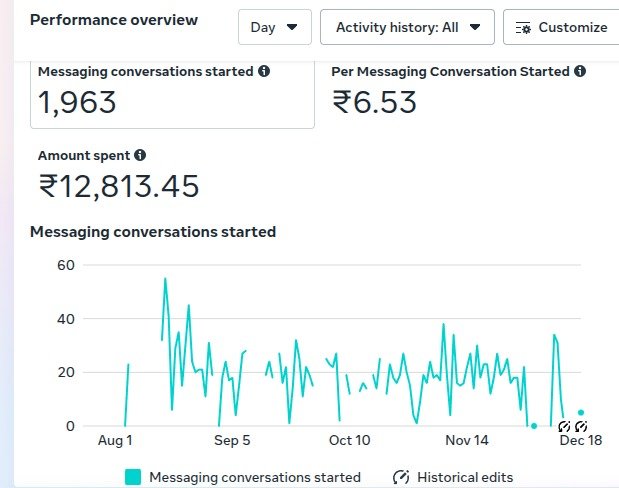Click the info icon beside Per Messaging Conversation Started
The height and width of the screenshot is (488, 619).
(x=580, y=71)
